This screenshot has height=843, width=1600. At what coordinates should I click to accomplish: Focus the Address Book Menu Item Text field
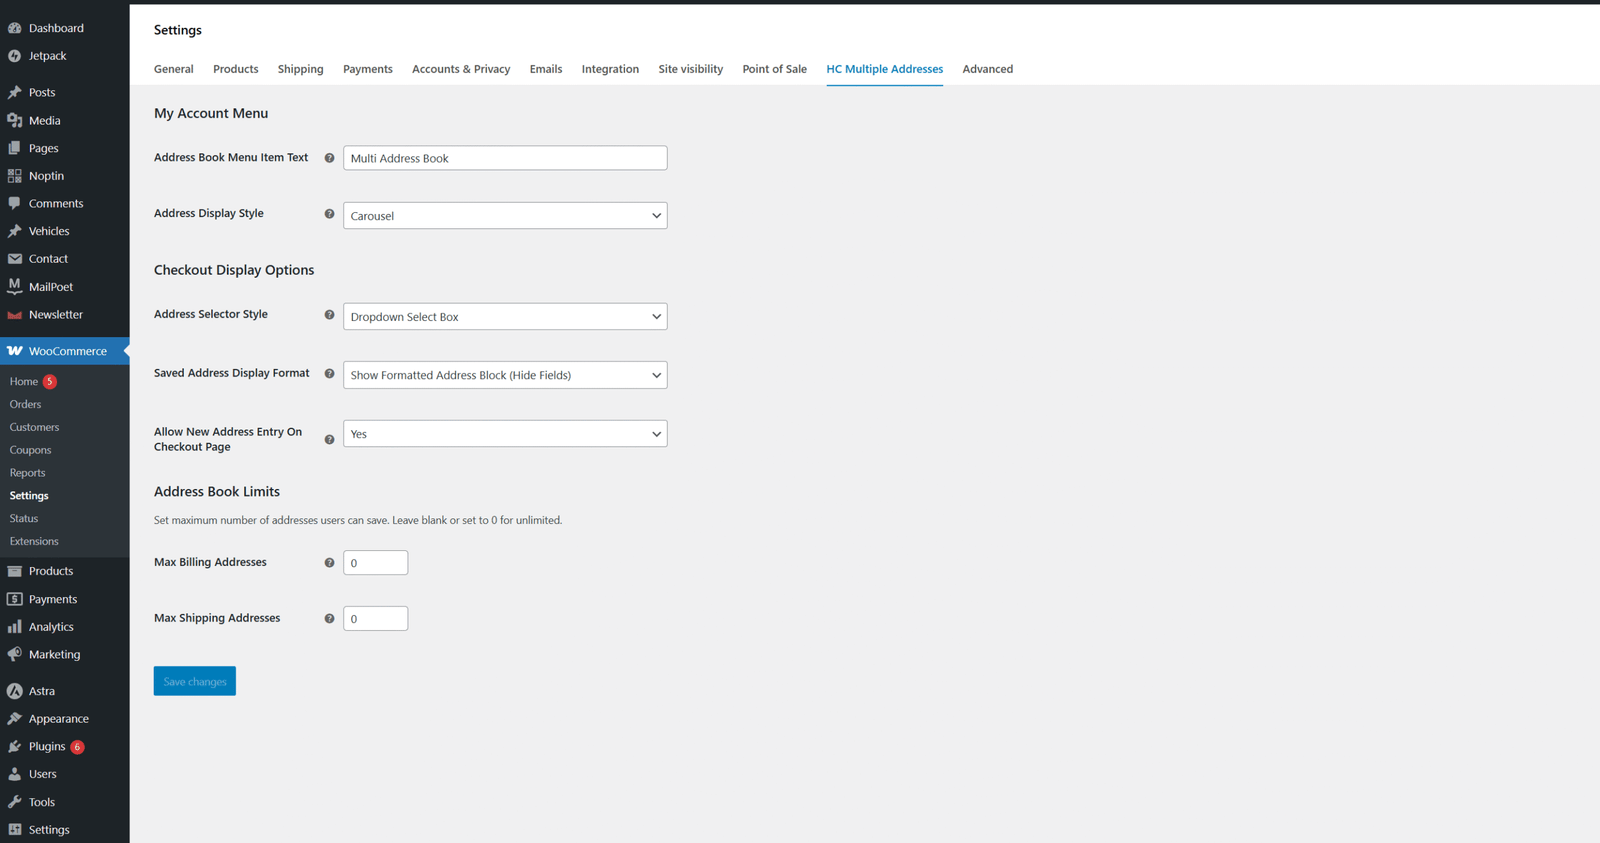pyautogui.click(x=504, y=158)
